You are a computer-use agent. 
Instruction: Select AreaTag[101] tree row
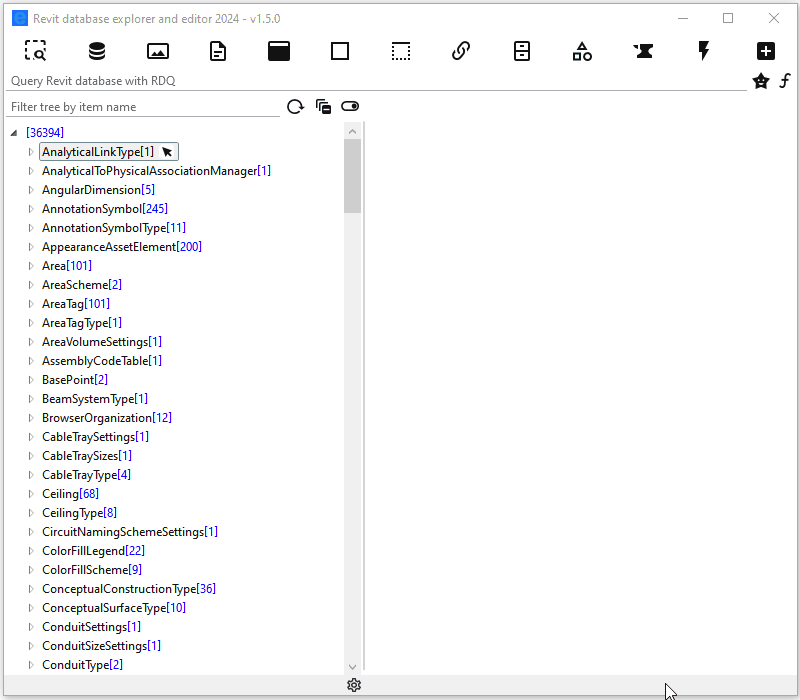[76, 304]
